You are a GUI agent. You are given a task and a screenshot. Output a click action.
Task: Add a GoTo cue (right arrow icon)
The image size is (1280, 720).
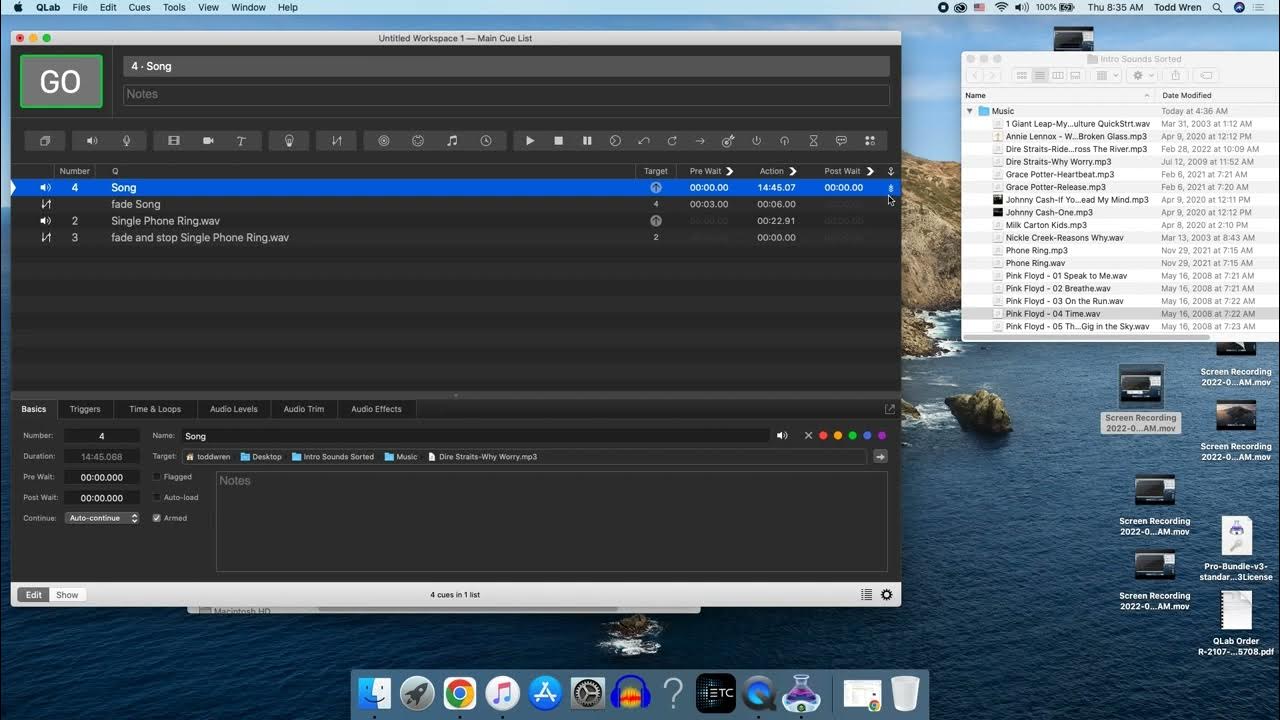(x=700, y=141)
